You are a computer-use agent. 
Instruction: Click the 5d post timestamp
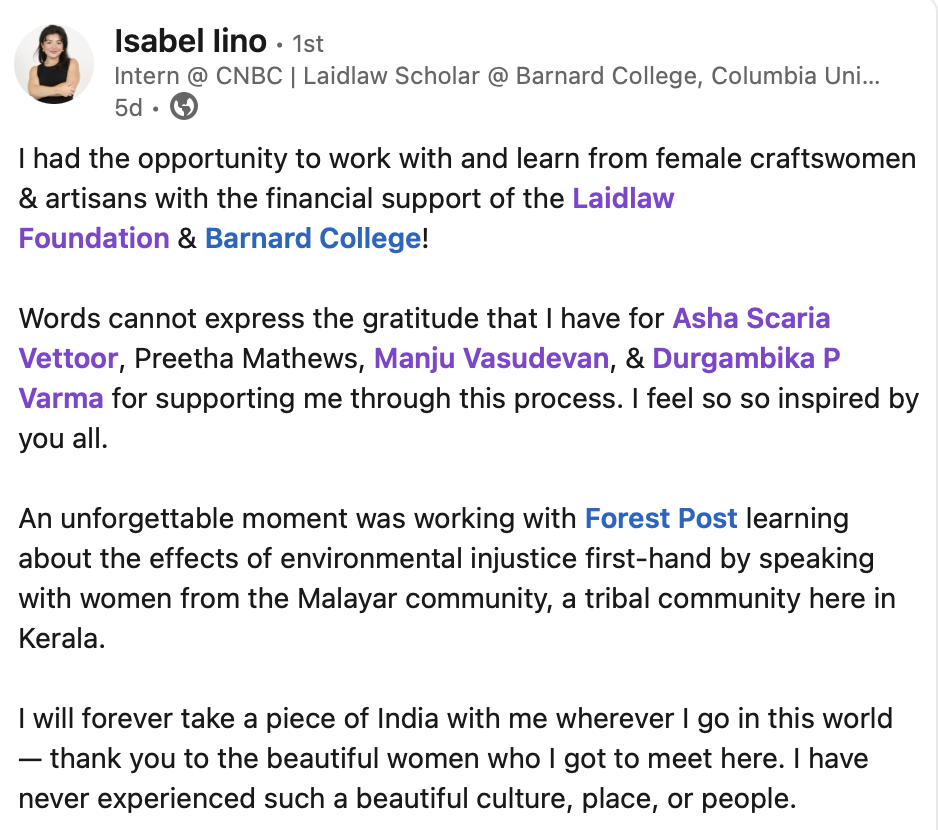pos(128,108)
